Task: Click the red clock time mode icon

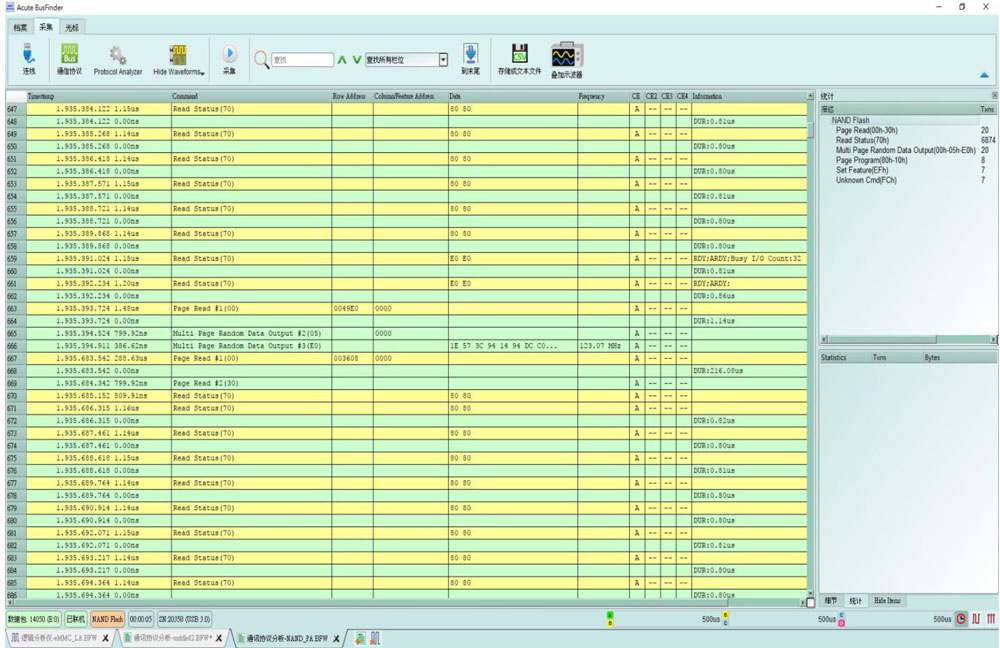Action: pyautogui.click(x=961, y=619)
